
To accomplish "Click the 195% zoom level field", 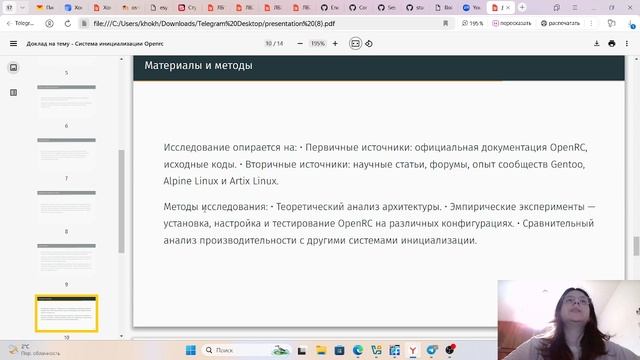I will pyautogui.click(x=318, y=43).
